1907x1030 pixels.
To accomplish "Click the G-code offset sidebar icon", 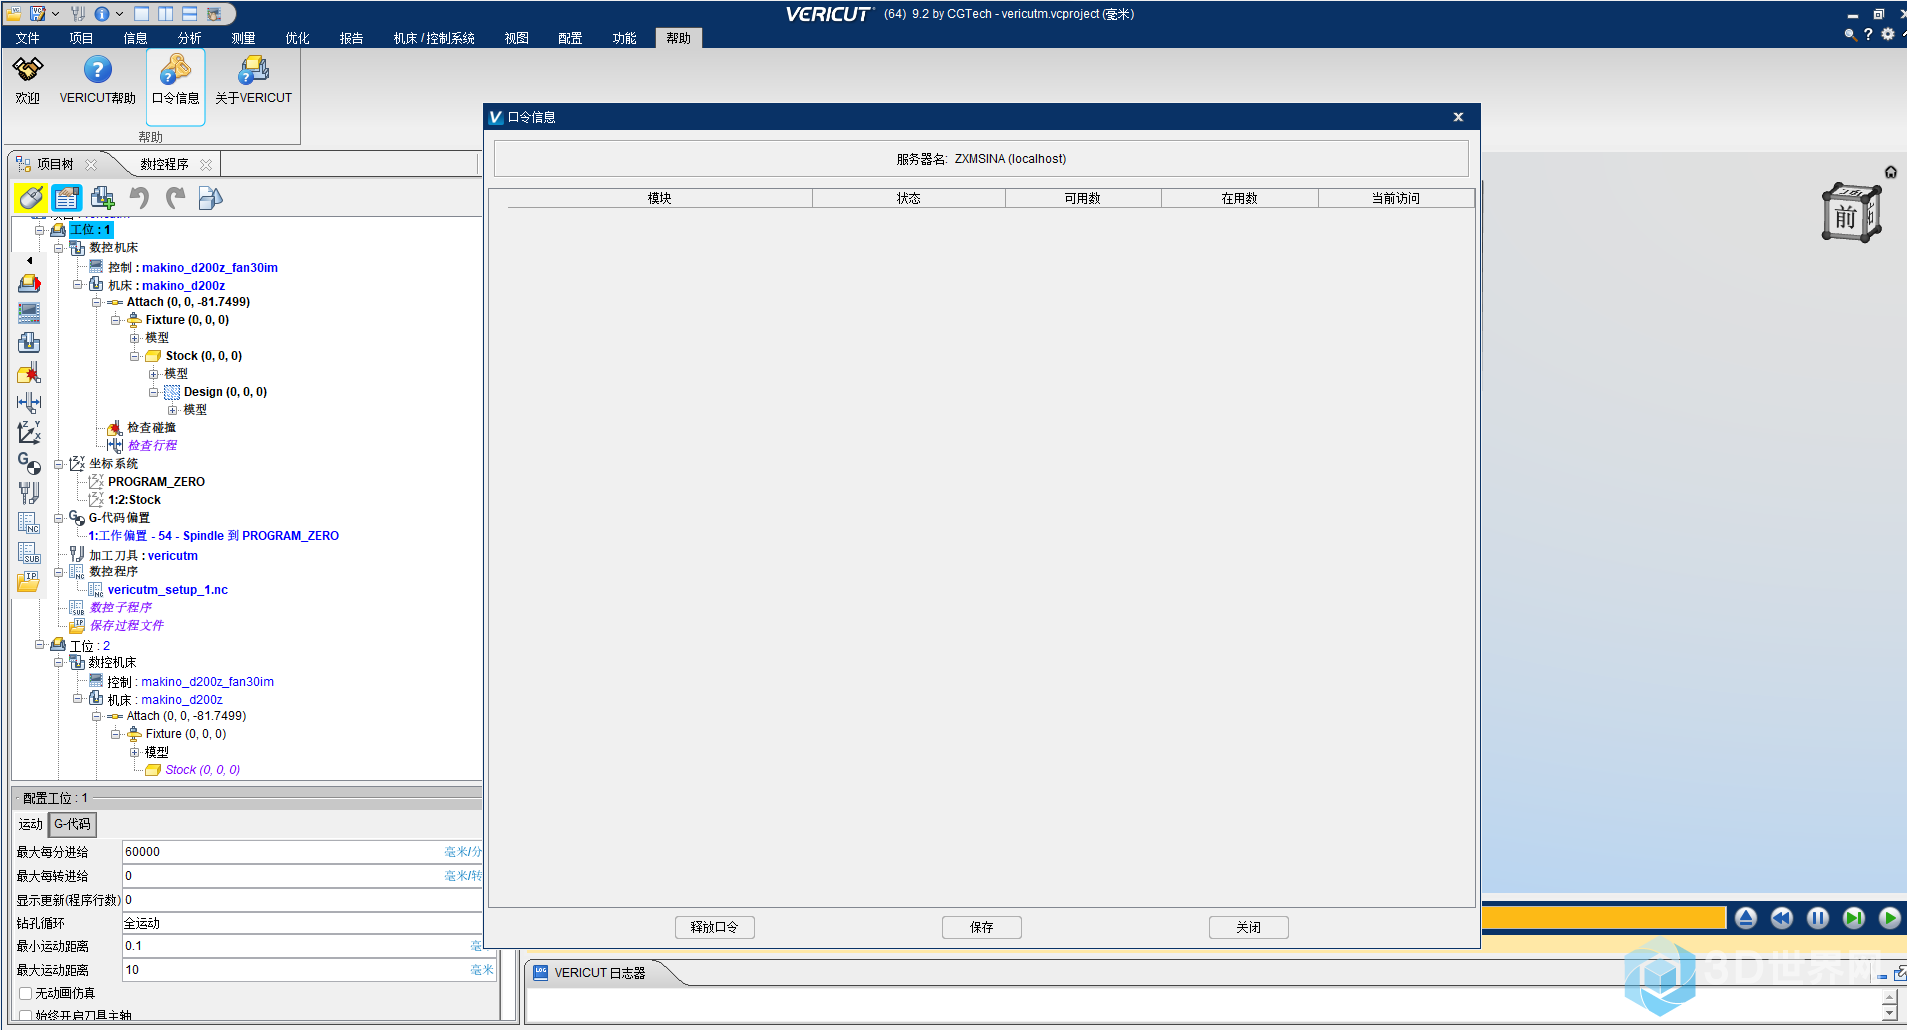I will (29, 463).
